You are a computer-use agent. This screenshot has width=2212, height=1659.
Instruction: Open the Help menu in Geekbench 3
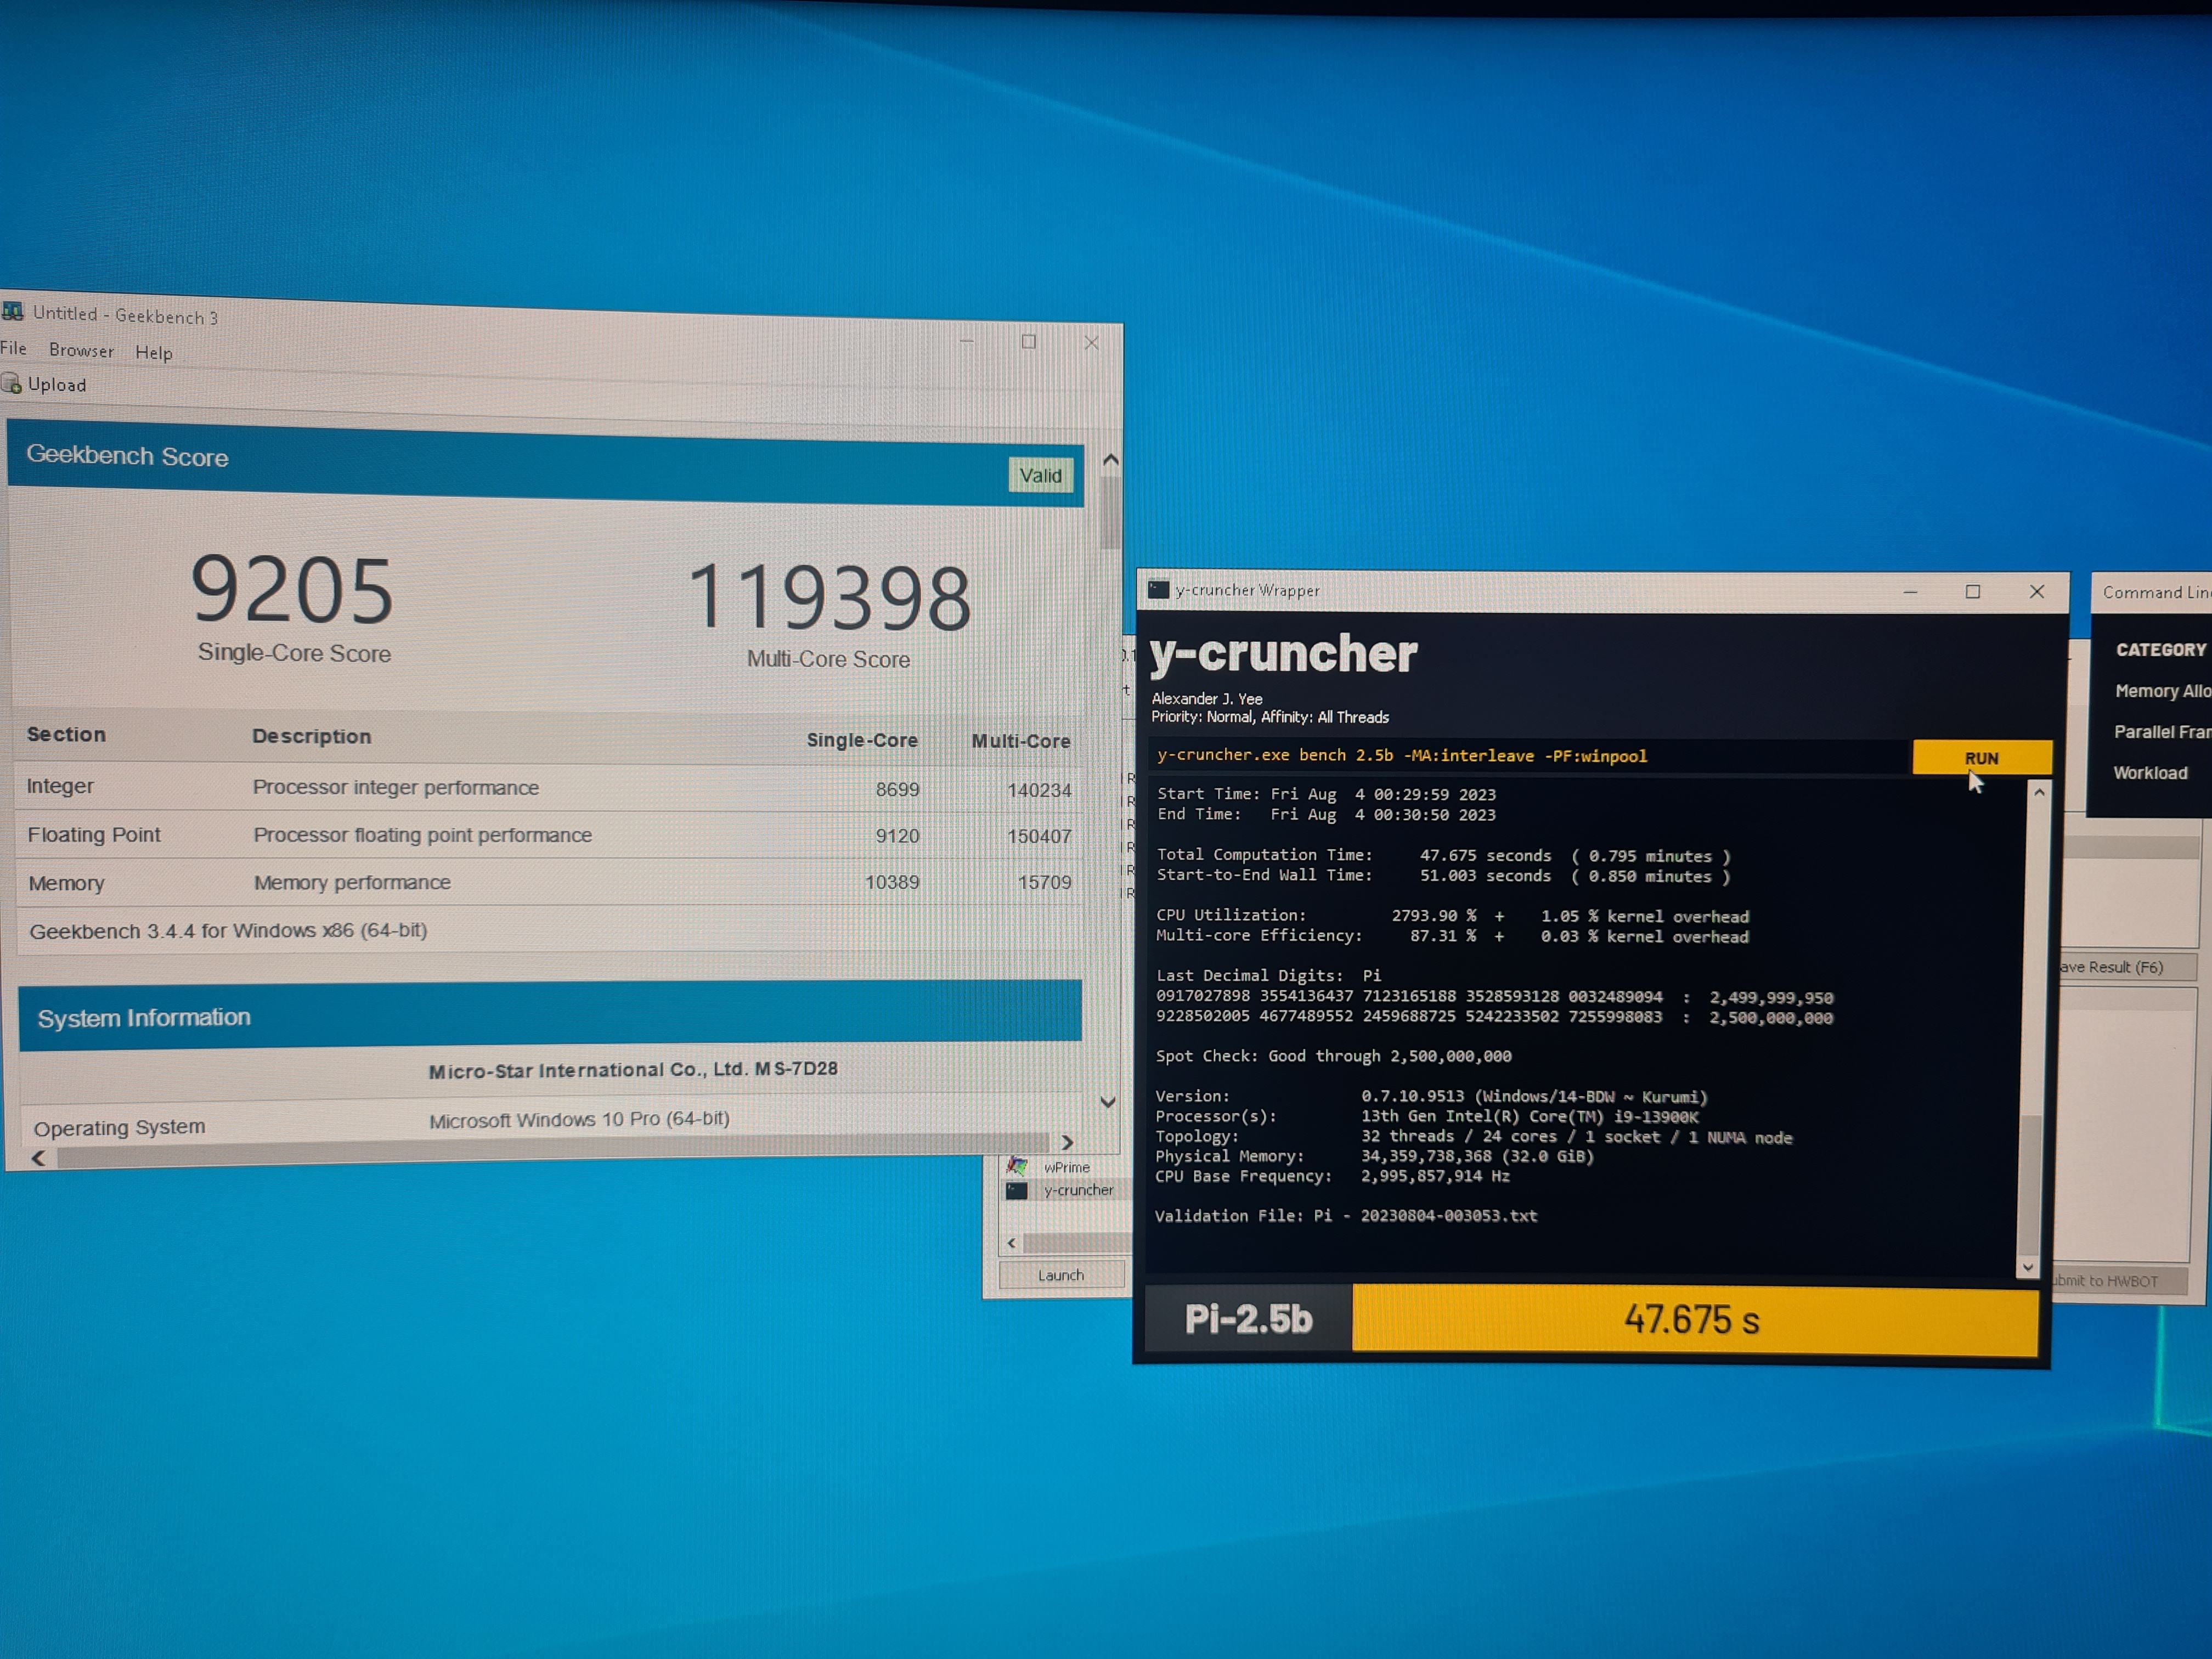click(x=154, y=352)
